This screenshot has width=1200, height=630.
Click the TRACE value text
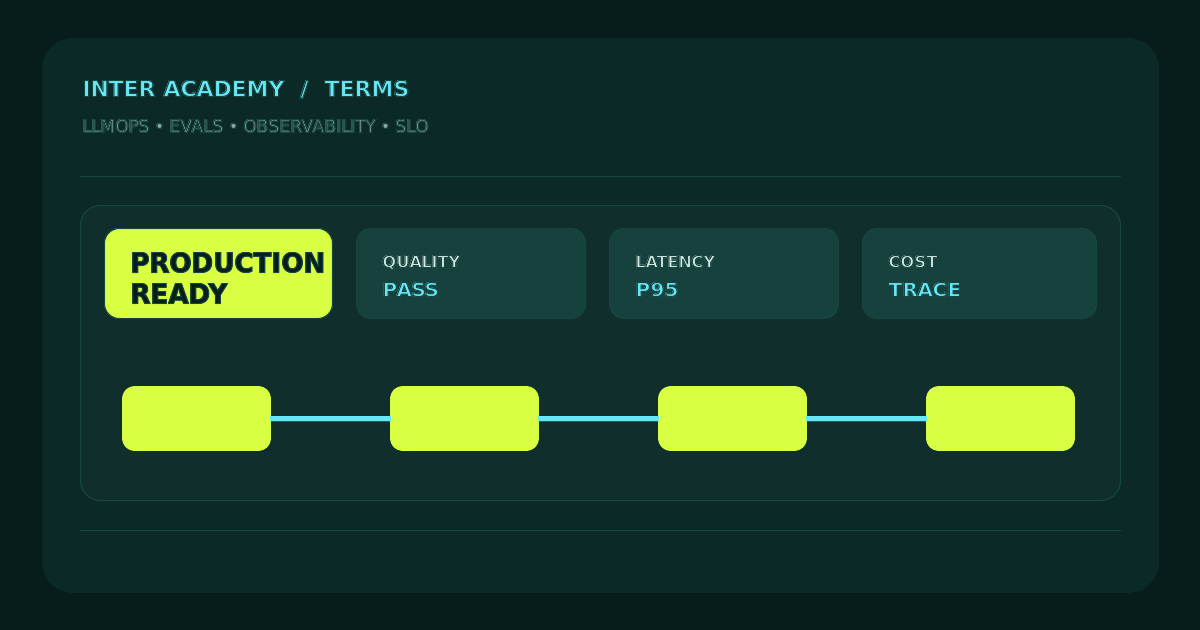(x=925, y=290)
